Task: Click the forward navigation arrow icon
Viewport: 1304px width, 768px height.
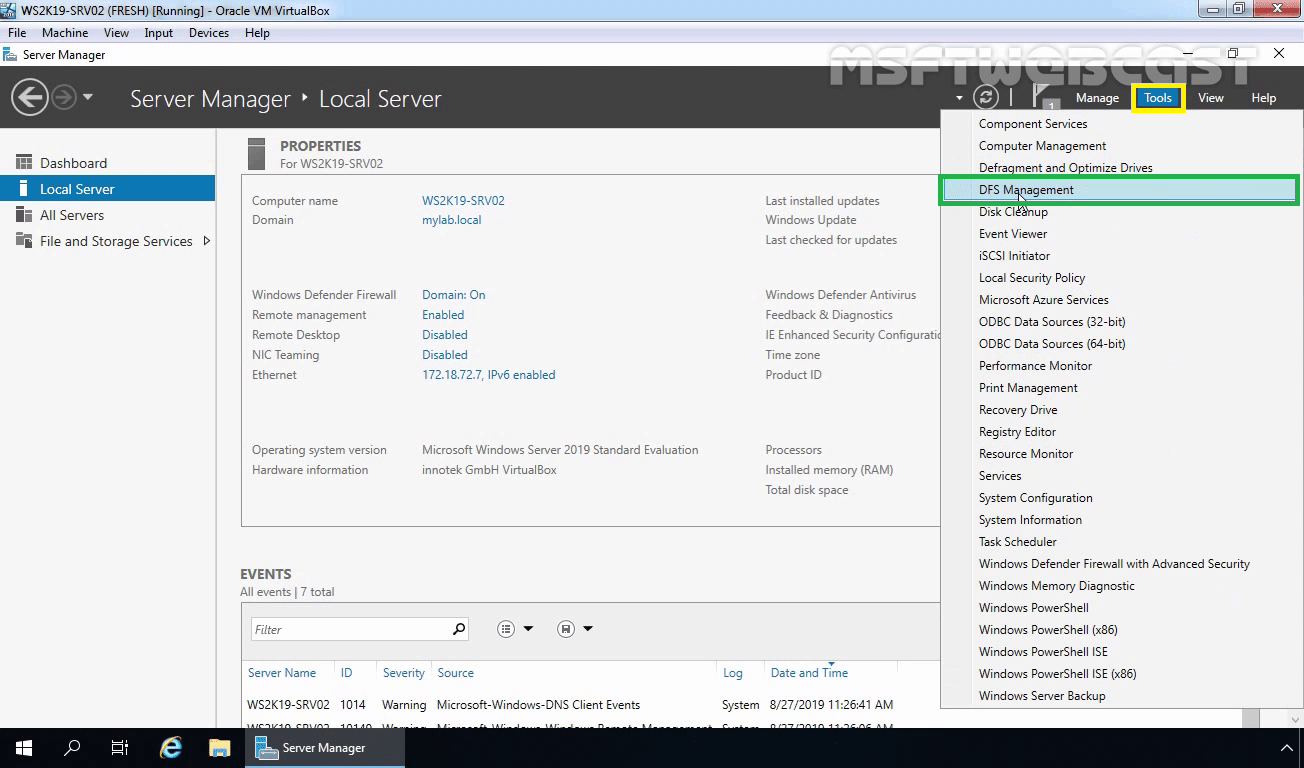Action: point(63,97)
